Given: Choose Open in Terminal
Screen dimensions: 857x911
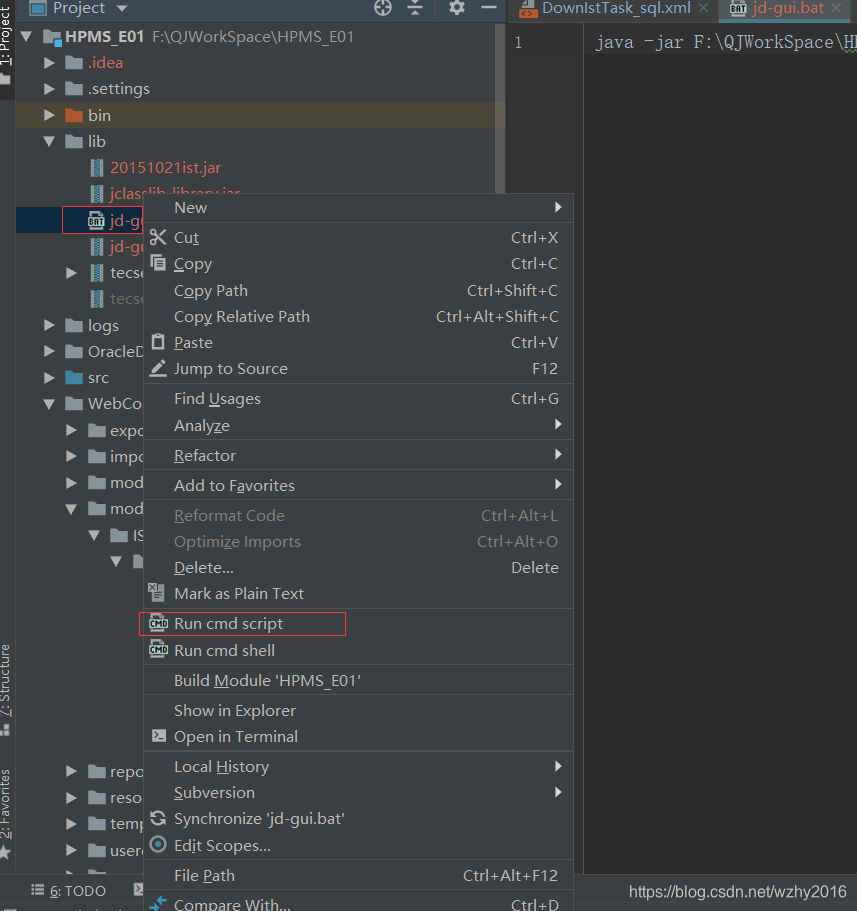Looking at the screenshot, I should pos(358,737).
